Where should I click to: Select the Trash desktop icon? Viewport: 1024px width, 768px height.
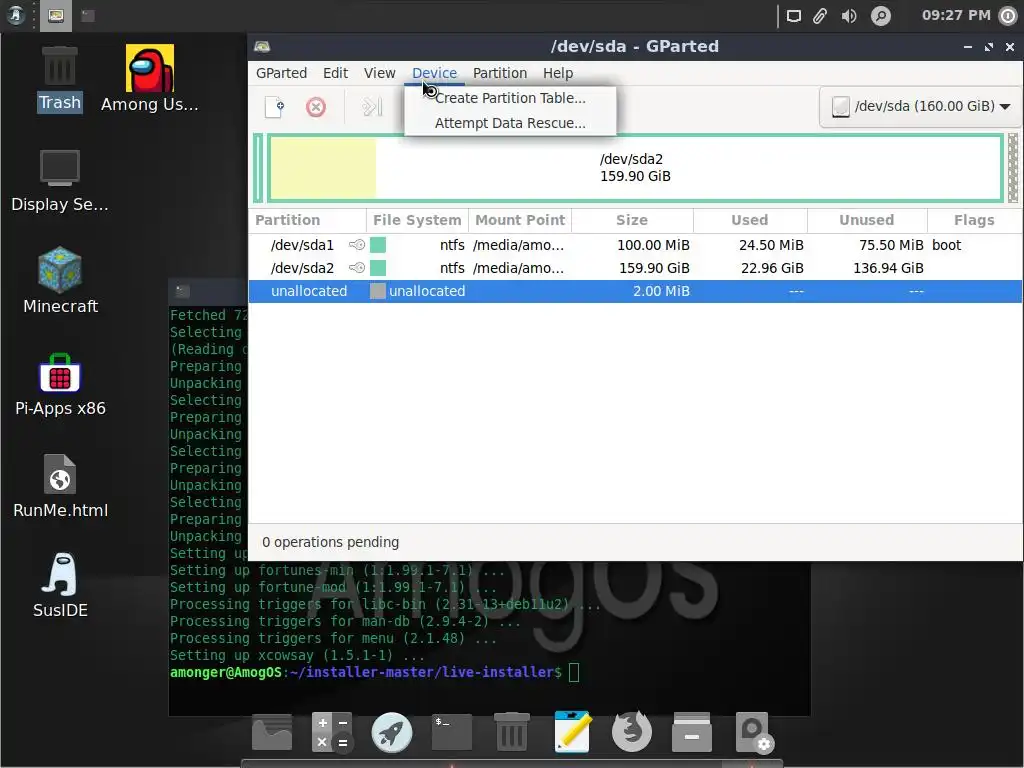click(59, 79)
